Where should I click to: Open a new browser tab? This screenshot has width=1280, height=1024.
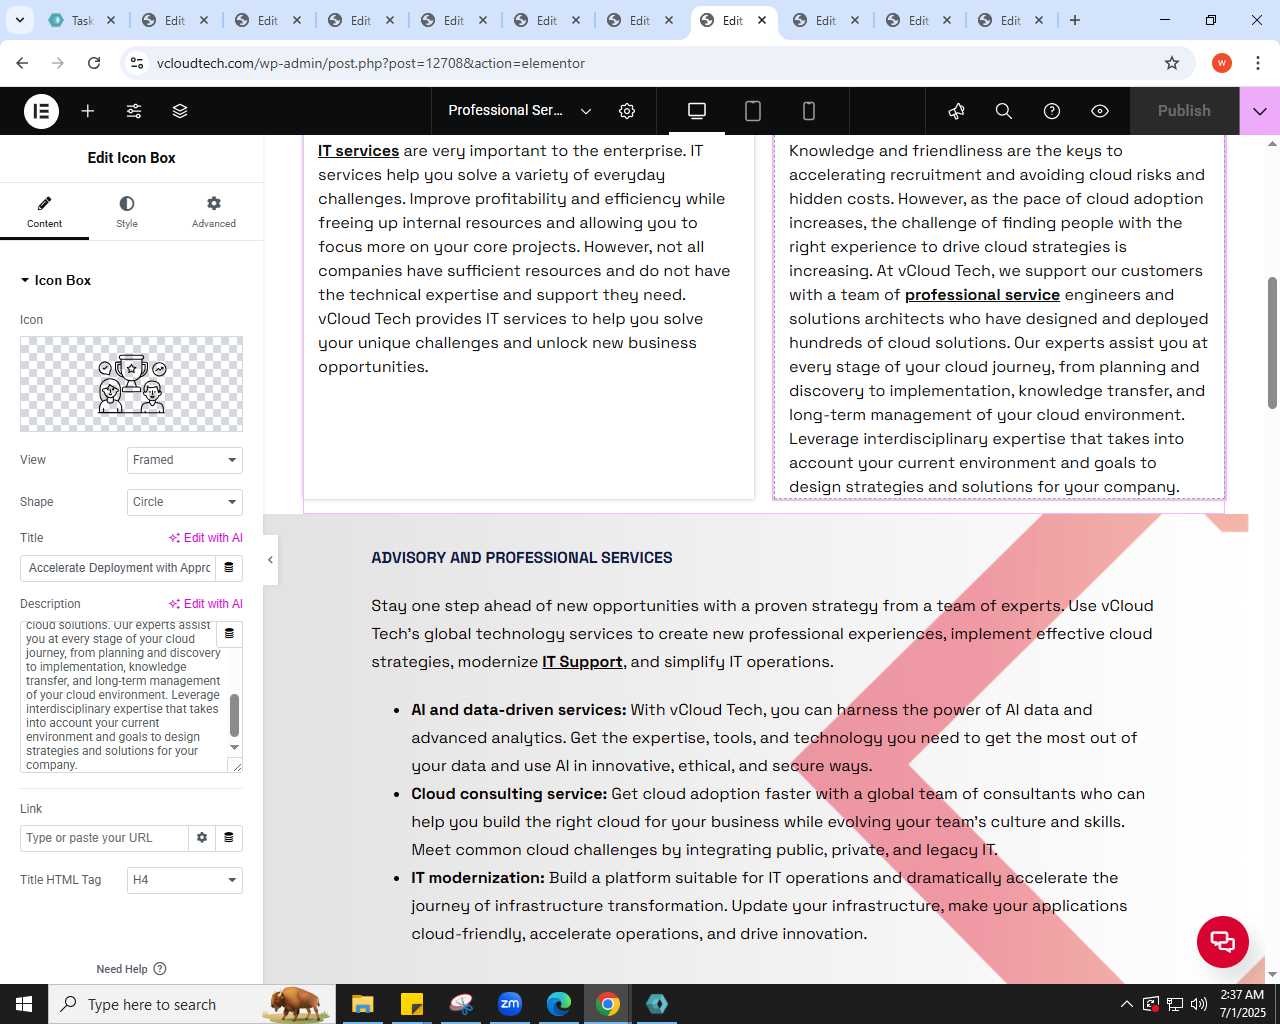[x=1075, y=20]
